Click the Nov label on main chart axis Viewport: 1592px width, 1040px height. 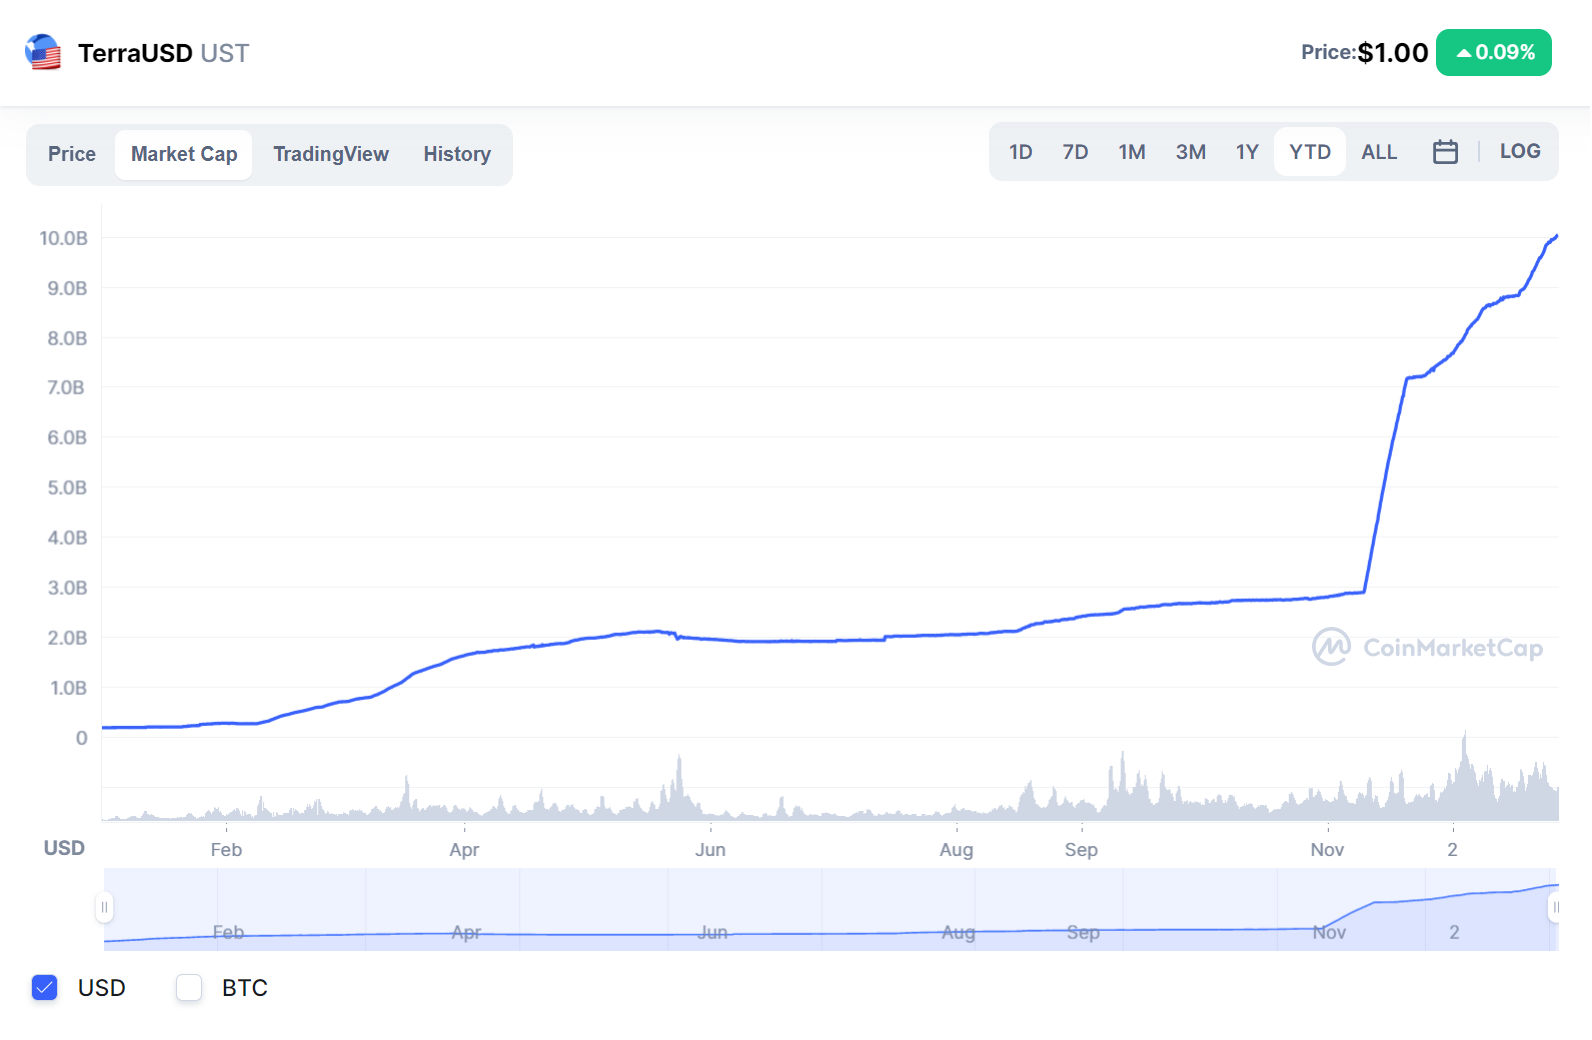(1328, 850)
